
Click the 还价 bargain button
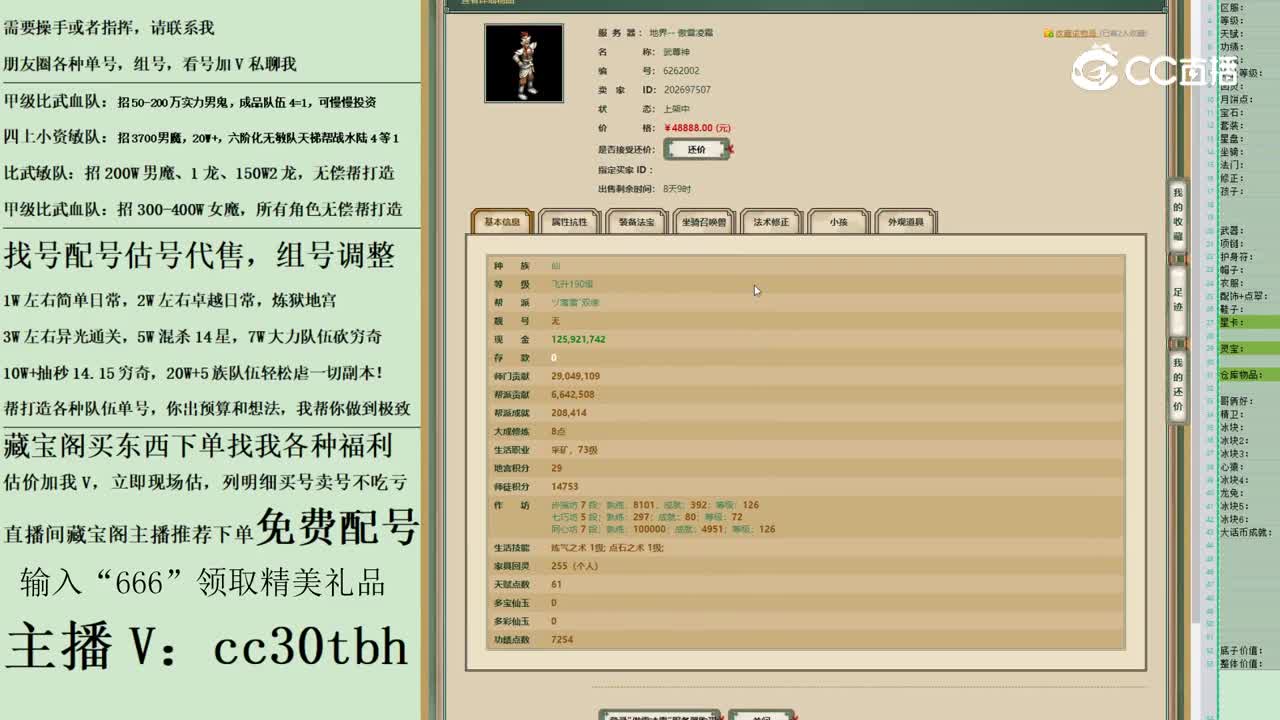[x=696, y=149]
